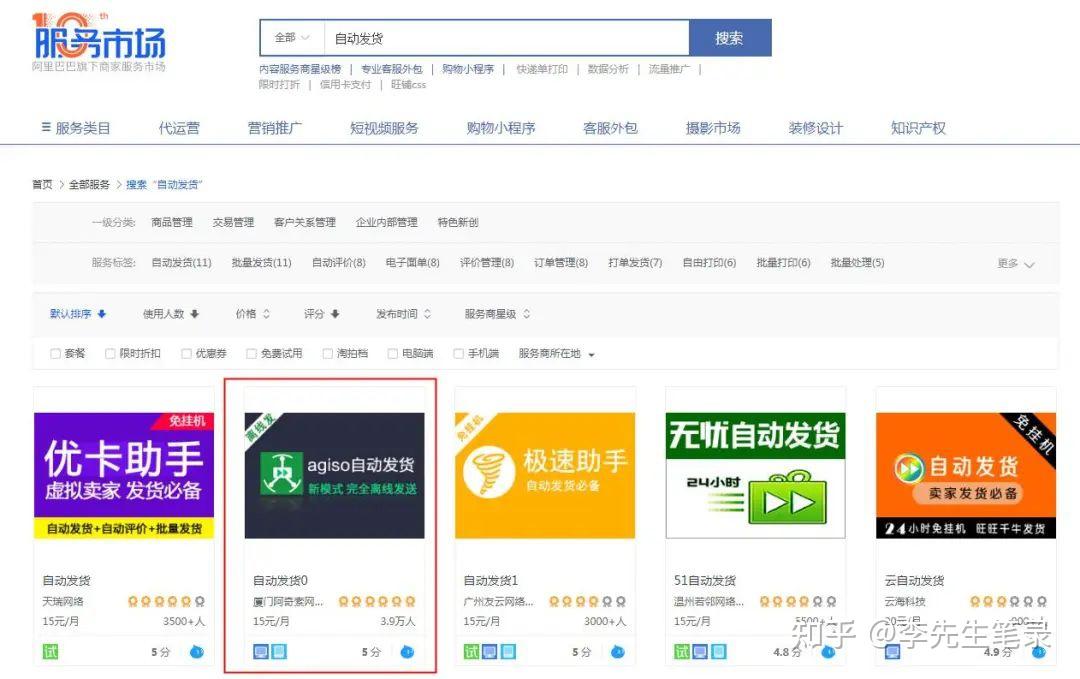This screenshot has width=1080, height=679.
Task: Tick the 优惠券 checkbox
Action: (x=186, y=354)
